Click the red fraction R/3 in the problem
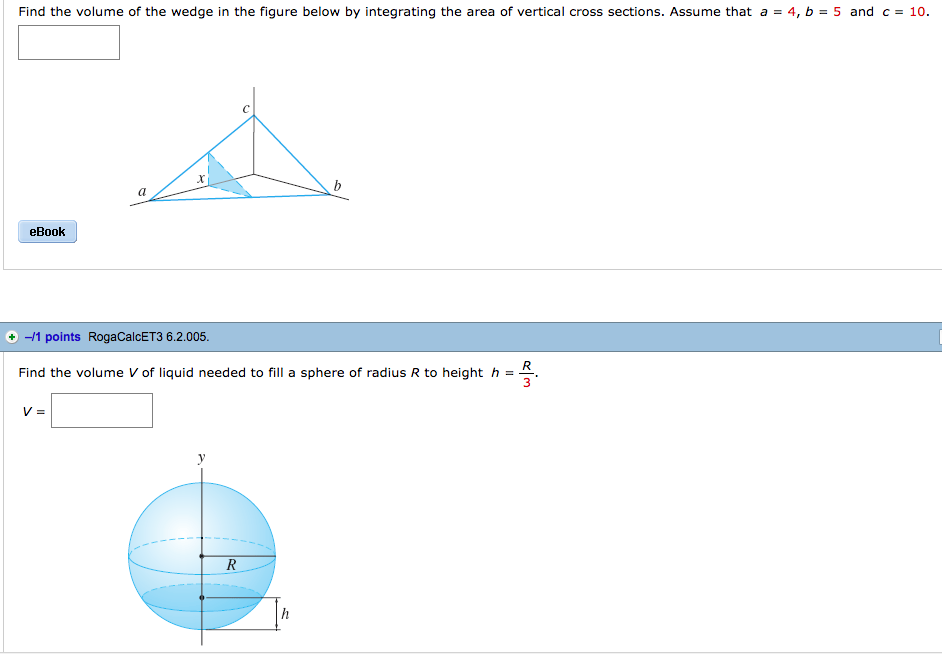Viewport: 942px width, 654px height. point(524,371)
